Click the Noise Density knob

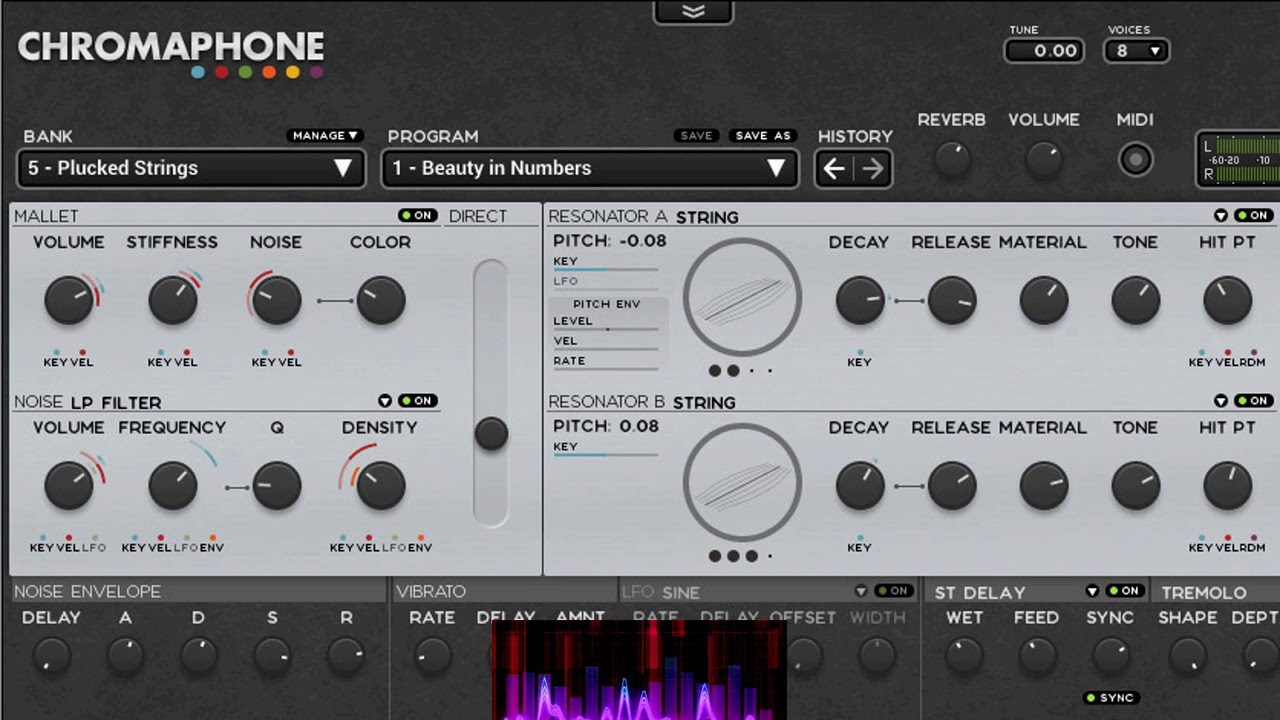pyautogui.click(x=381, y=486)
